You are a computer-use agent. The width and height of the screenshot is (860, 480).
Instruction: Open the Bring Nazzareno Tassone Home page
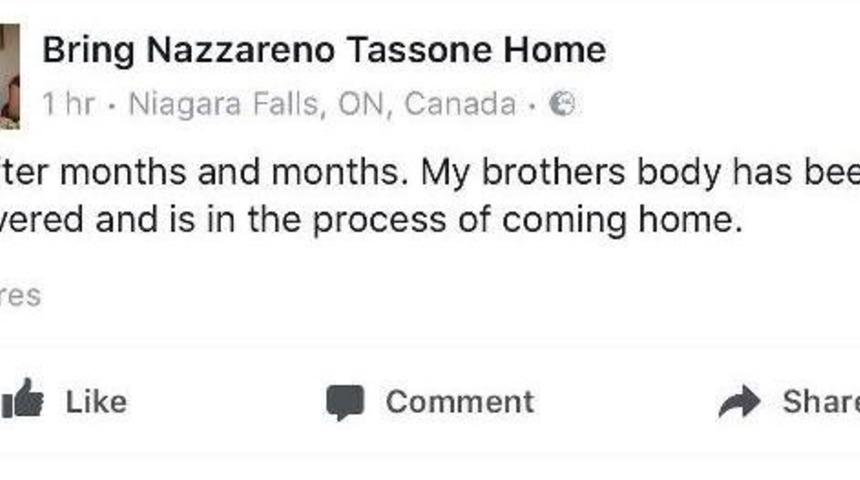point(323,50)
